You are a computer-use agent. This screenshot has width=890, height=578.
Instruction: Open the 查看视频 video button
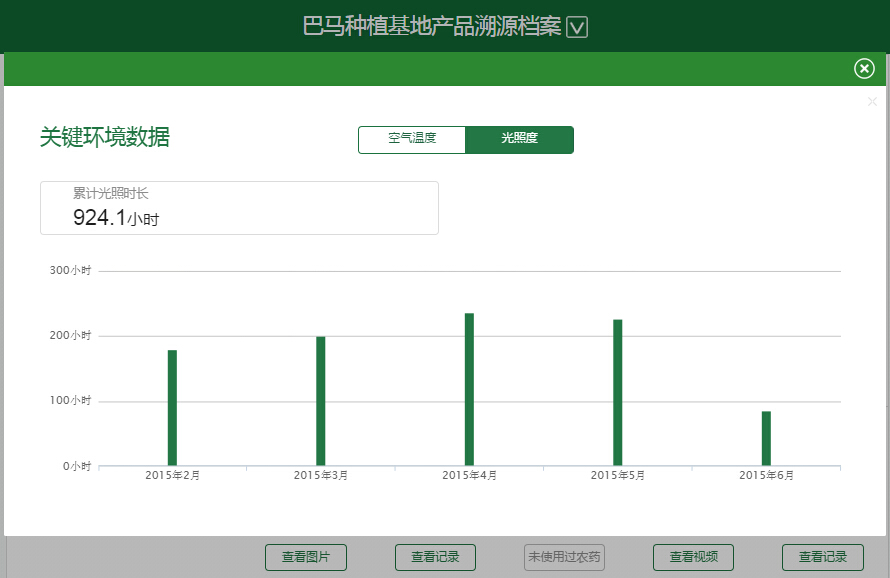(693, 557)
